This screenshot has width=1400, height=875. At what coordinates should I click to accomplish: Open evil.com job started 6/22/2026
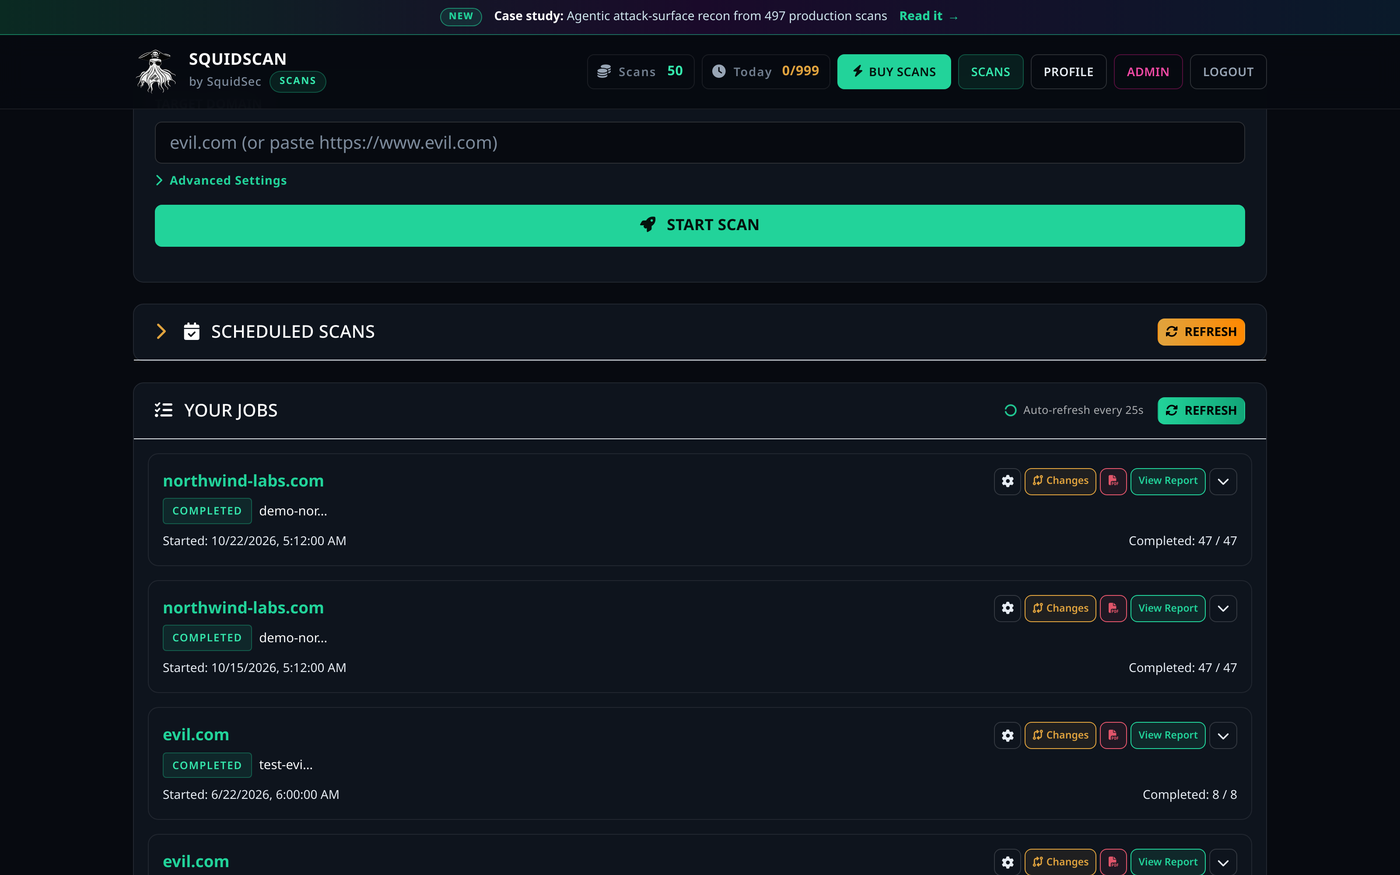(196, 735)
